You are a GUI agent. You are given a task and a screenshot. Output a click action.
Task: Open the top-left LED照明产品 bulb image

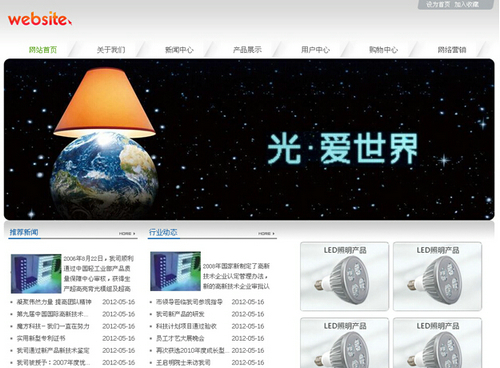(x=345, y=277)
